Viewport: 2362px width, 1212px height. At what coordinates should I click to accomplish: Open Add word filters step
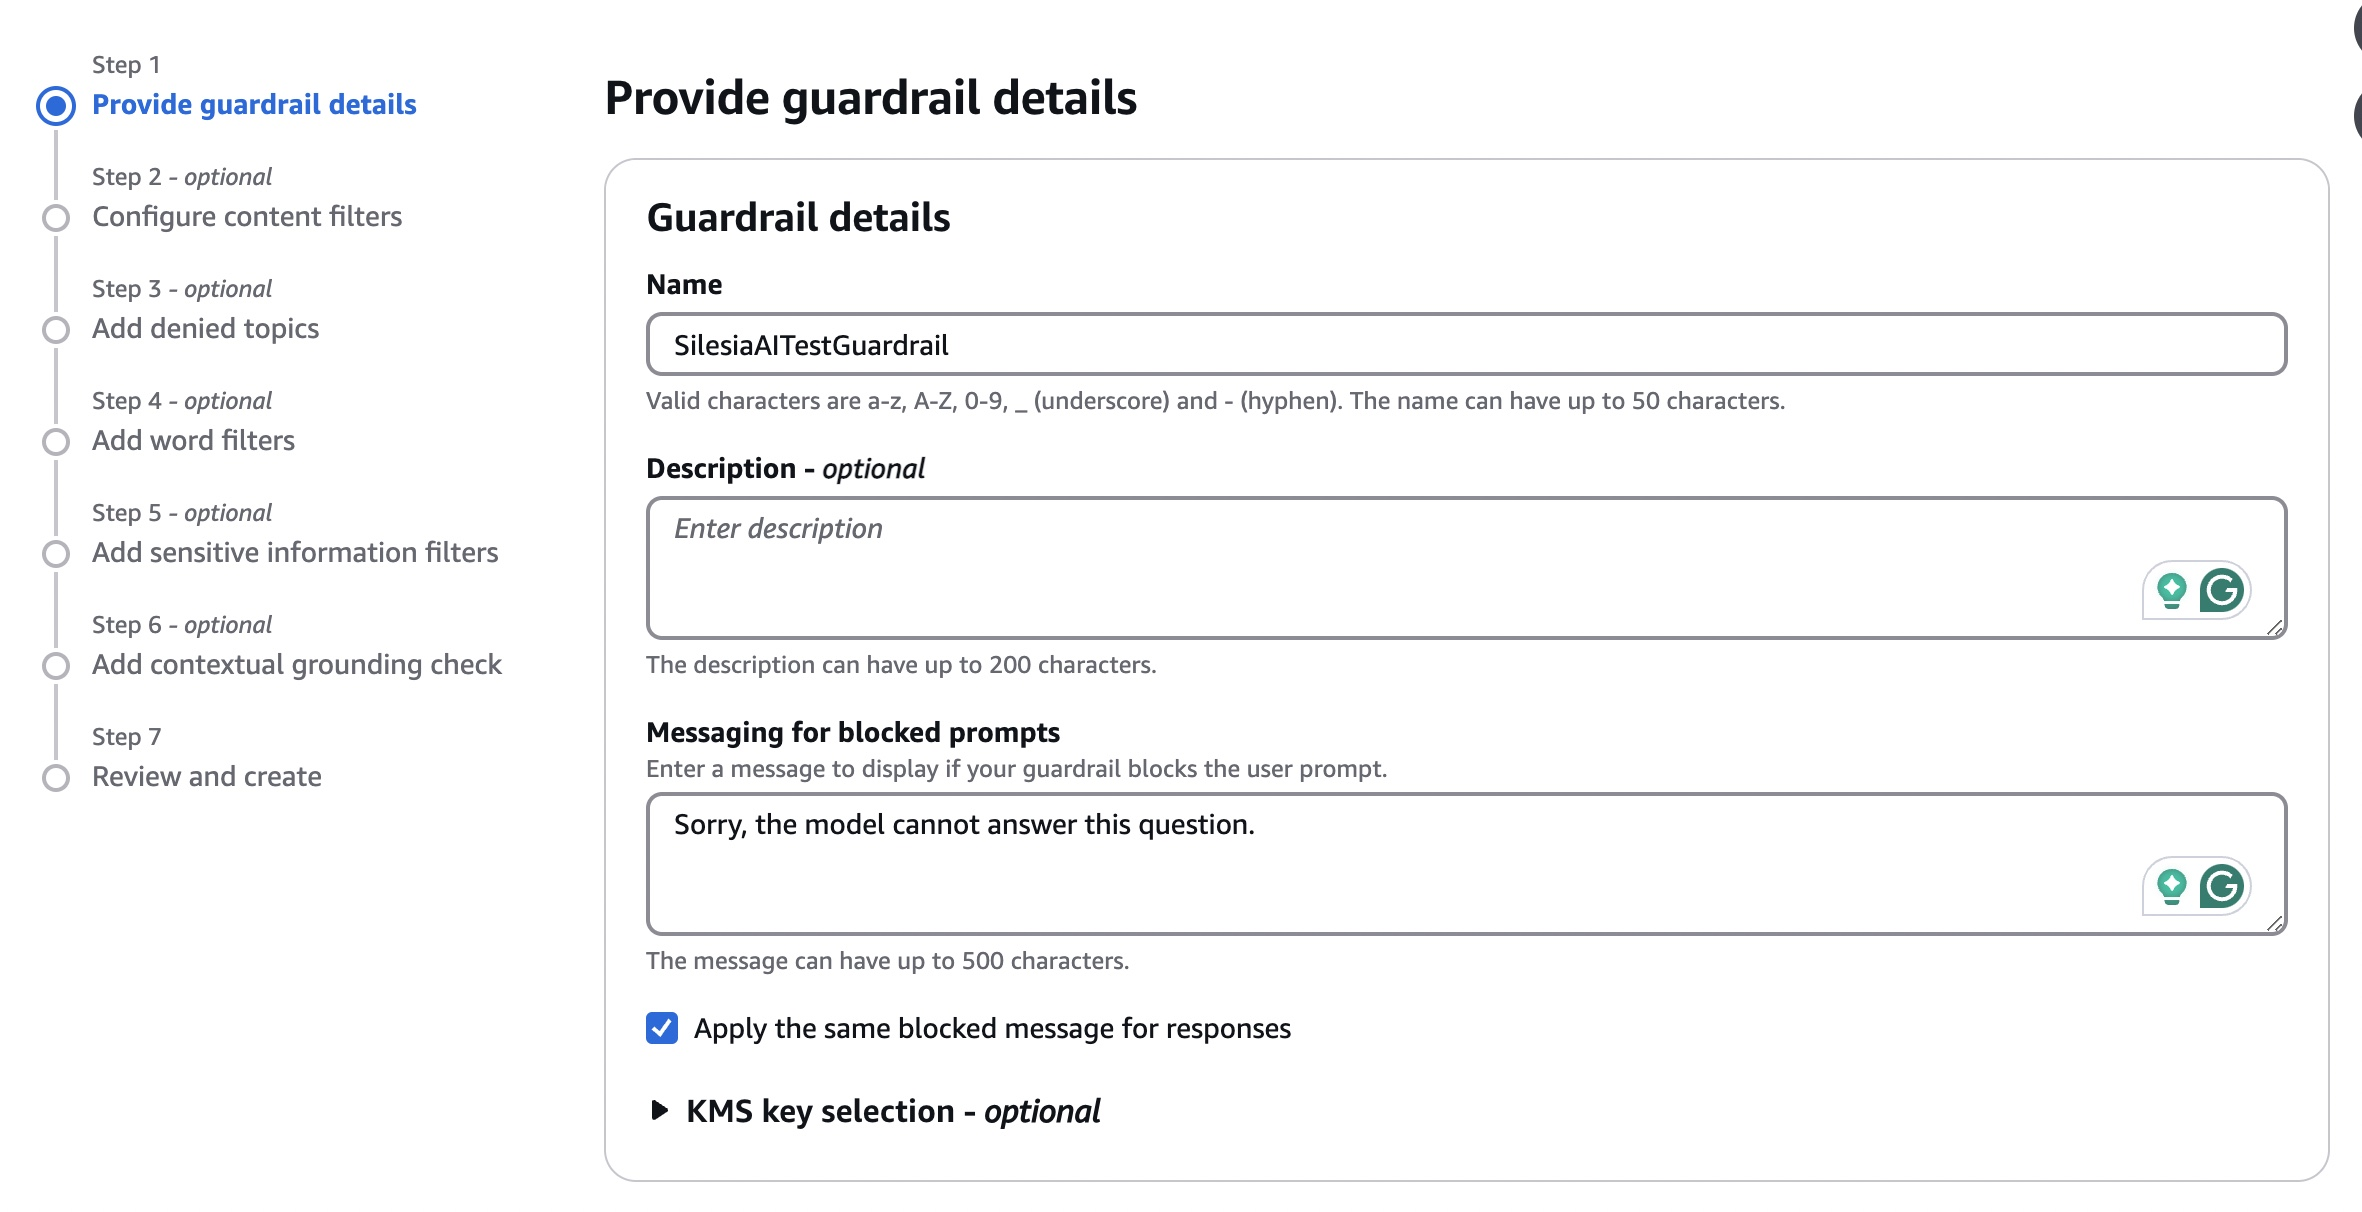(x=193, y=440)
